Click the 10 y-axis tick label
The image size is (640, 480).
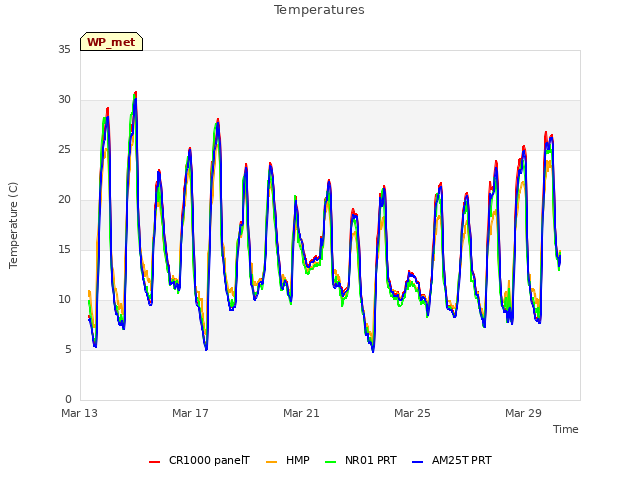(x=64, y=300)
